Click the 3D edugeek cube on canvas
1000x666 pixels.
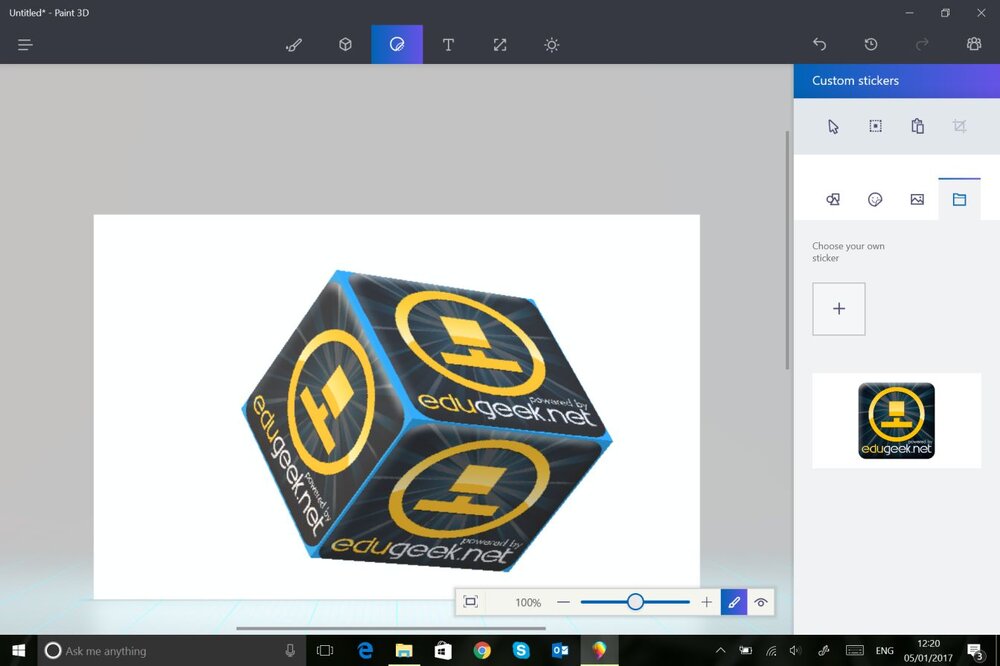click(426, 420)
